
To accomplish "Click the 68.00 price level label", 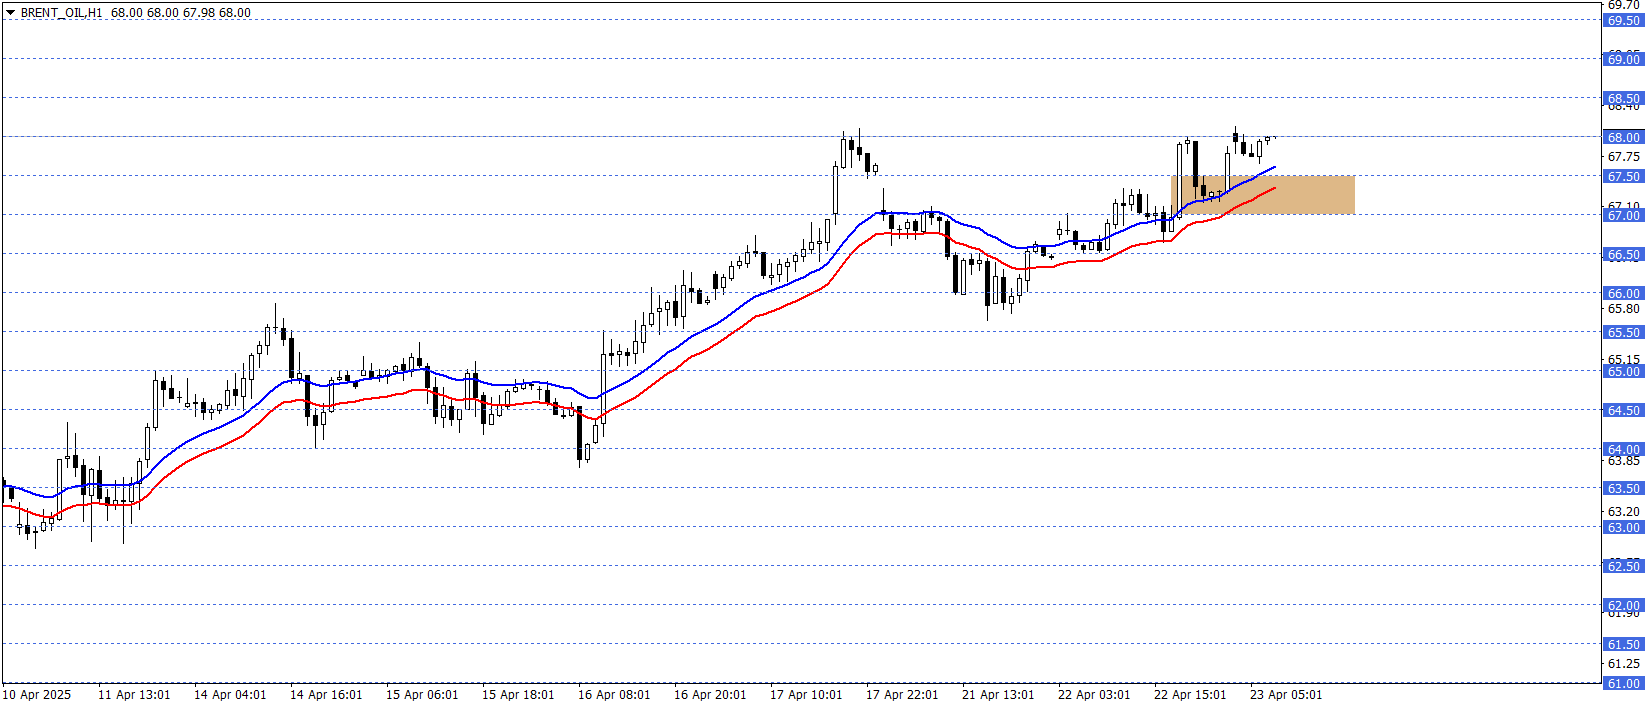I will tap(1624, 137).
